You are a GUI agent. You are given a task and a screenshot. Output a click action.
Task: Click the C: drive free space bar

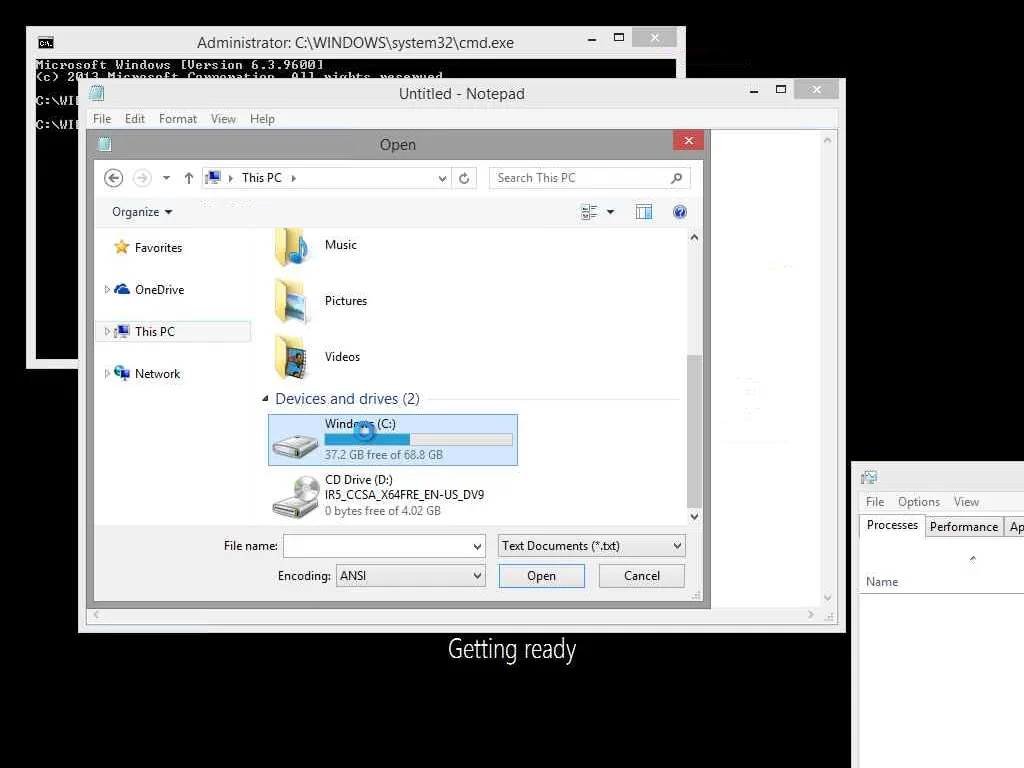(419, 440)
